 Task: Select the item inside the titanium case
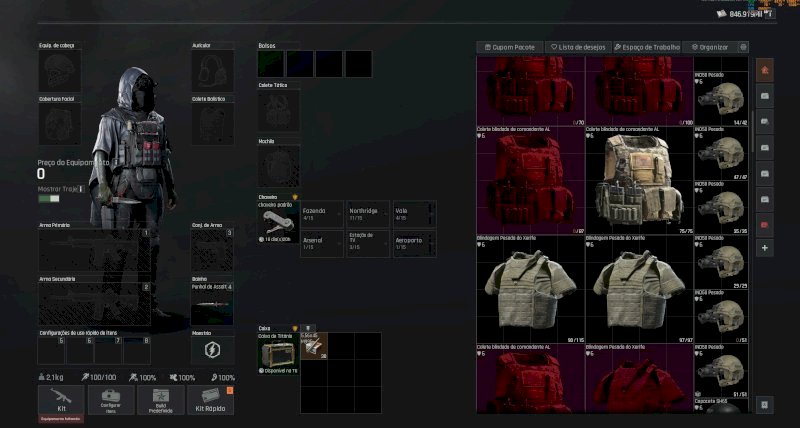tap(314, 346)
